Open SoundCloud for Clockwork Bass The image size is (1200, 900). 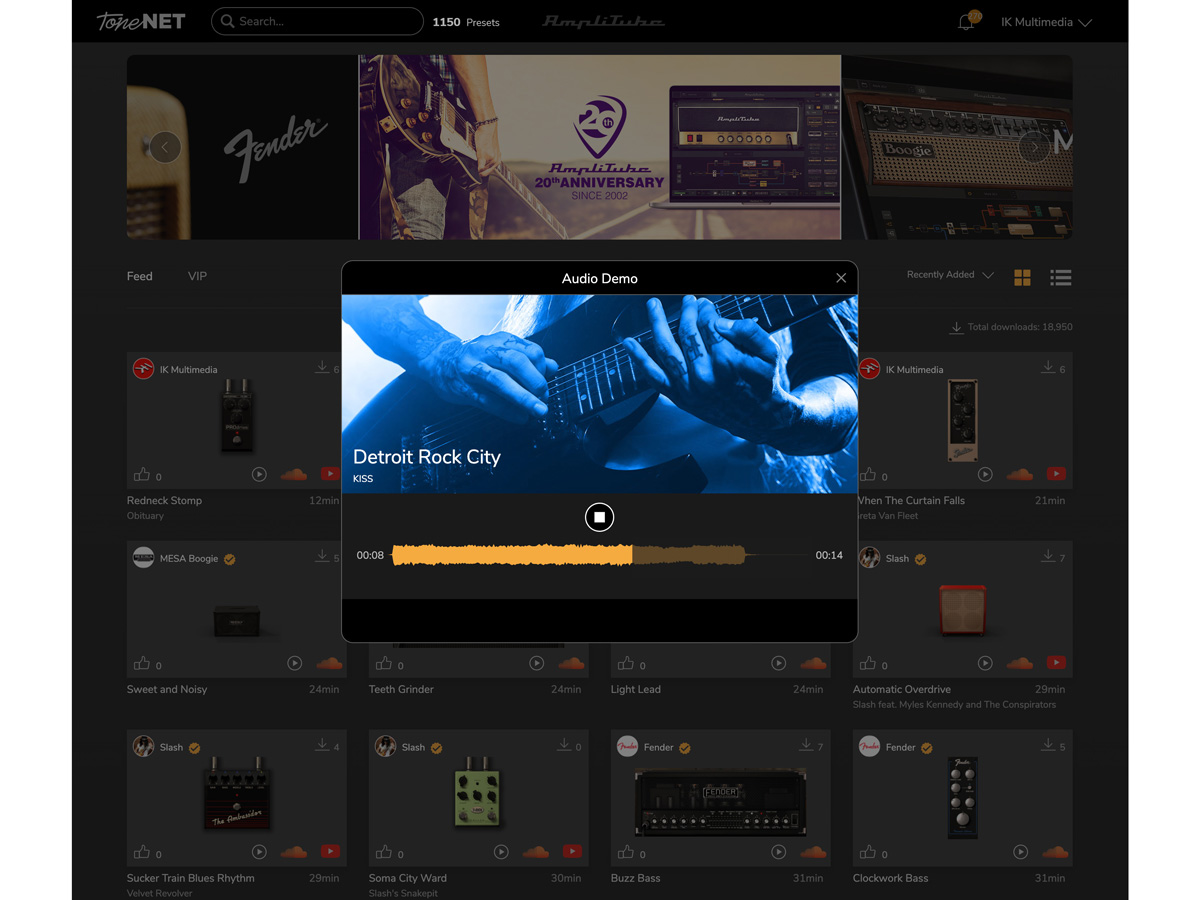coord(1055,852)
